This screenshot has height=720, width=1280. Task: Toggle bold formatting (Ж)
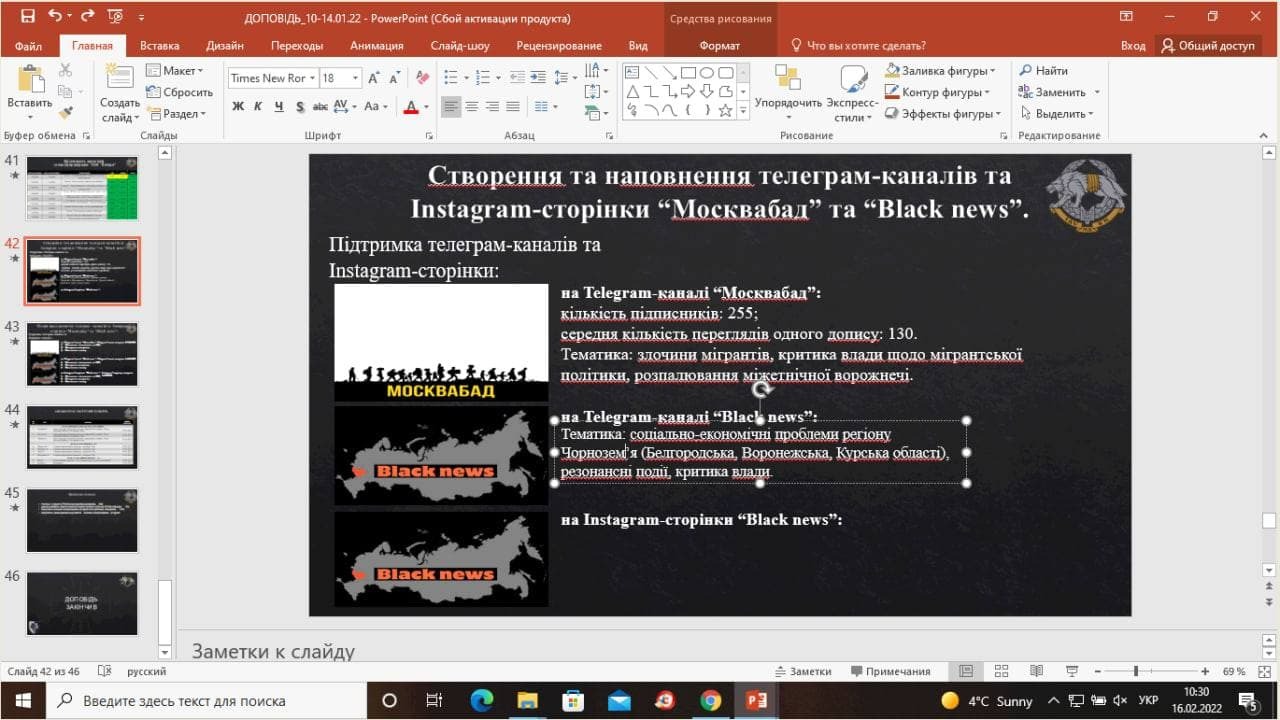coord(238,107)
